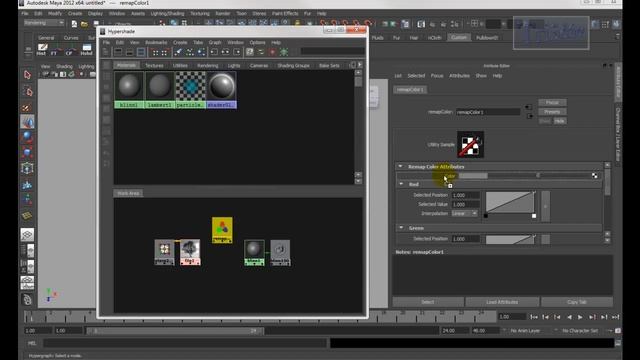This screenshot has width=640, height=360.
Task: Click the input connection icon beside remapColor name
Action: click(529, 107)
